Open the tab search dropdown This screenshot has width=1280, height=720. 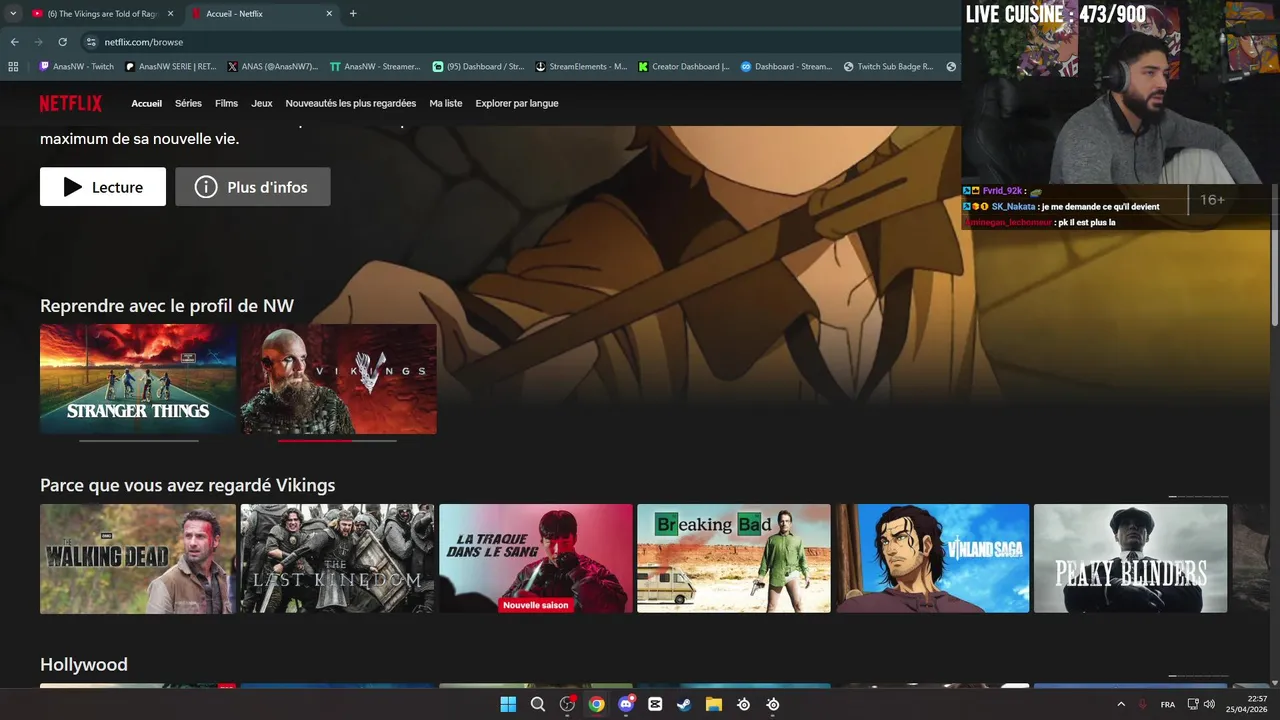(12, 14)
